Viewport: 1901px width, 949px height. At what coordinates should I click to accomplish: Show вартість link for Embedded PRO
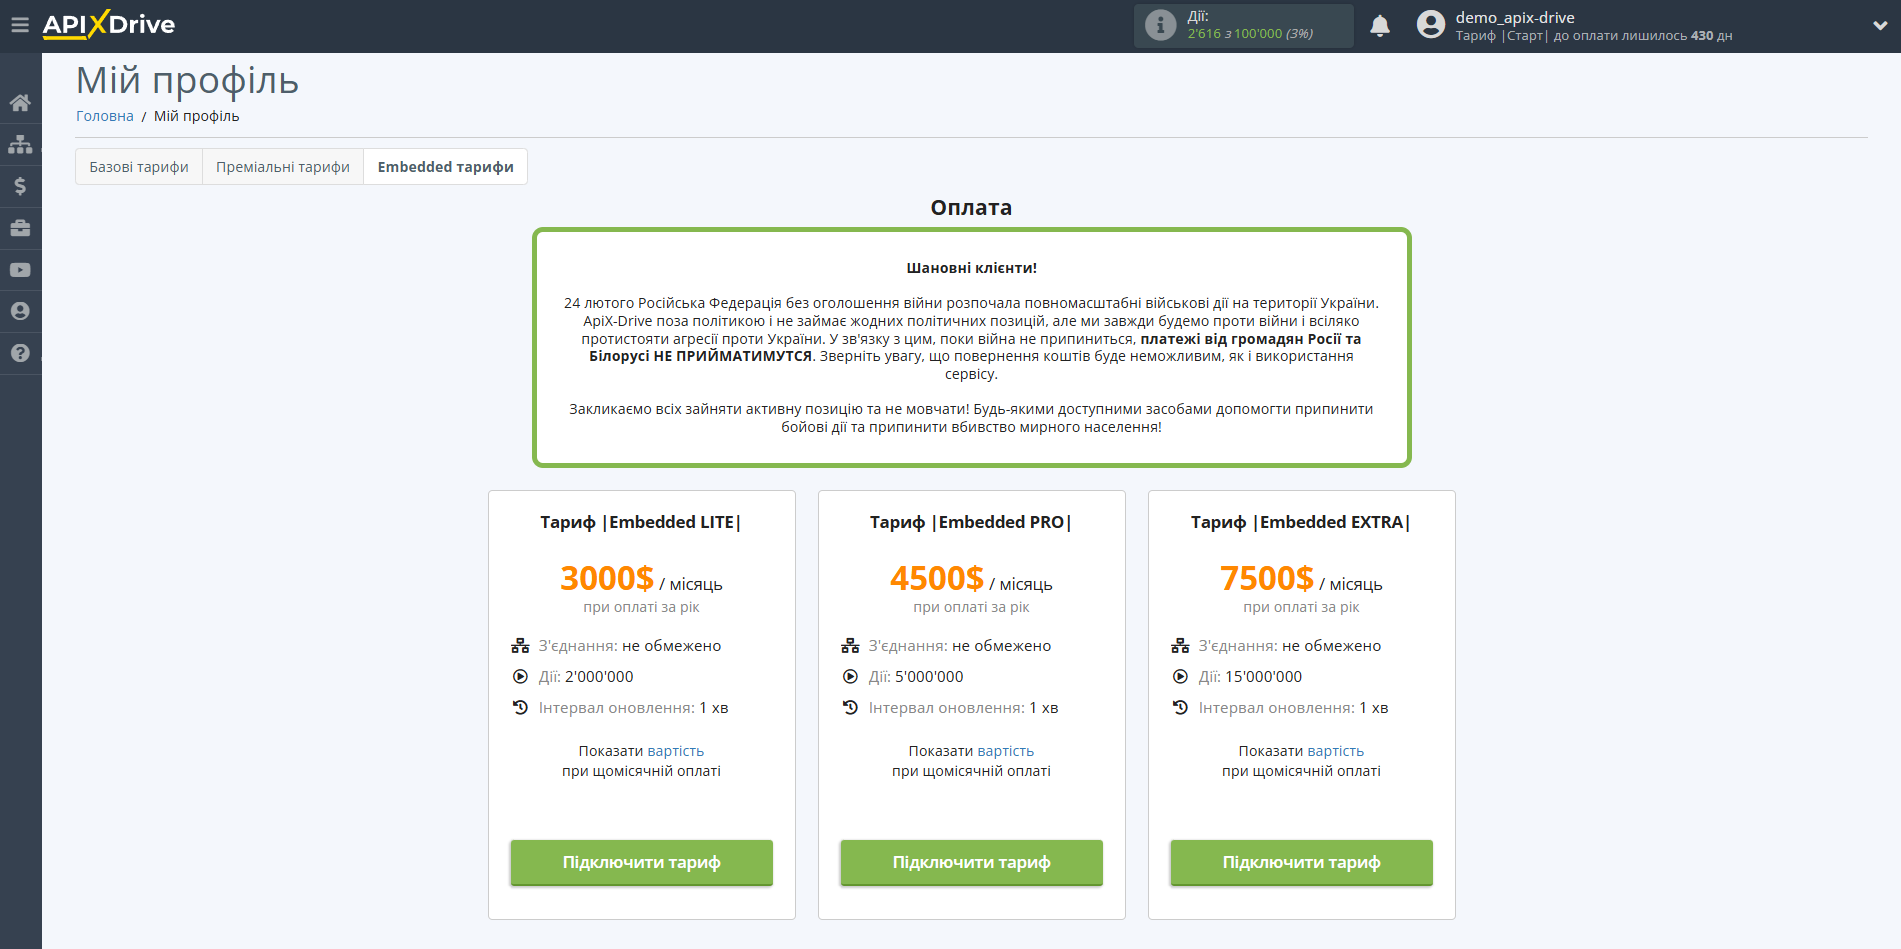[1006, 751]
